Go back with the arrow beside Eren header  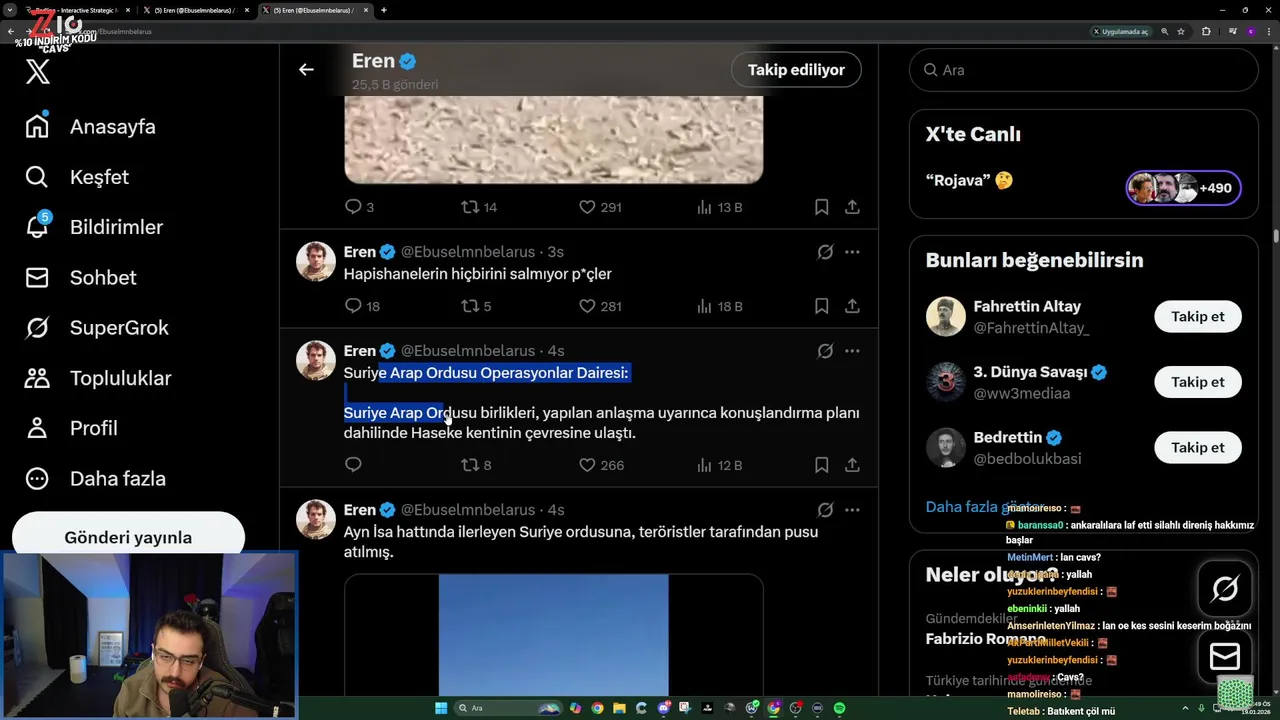pyautogui.click(x=306, y=69)
